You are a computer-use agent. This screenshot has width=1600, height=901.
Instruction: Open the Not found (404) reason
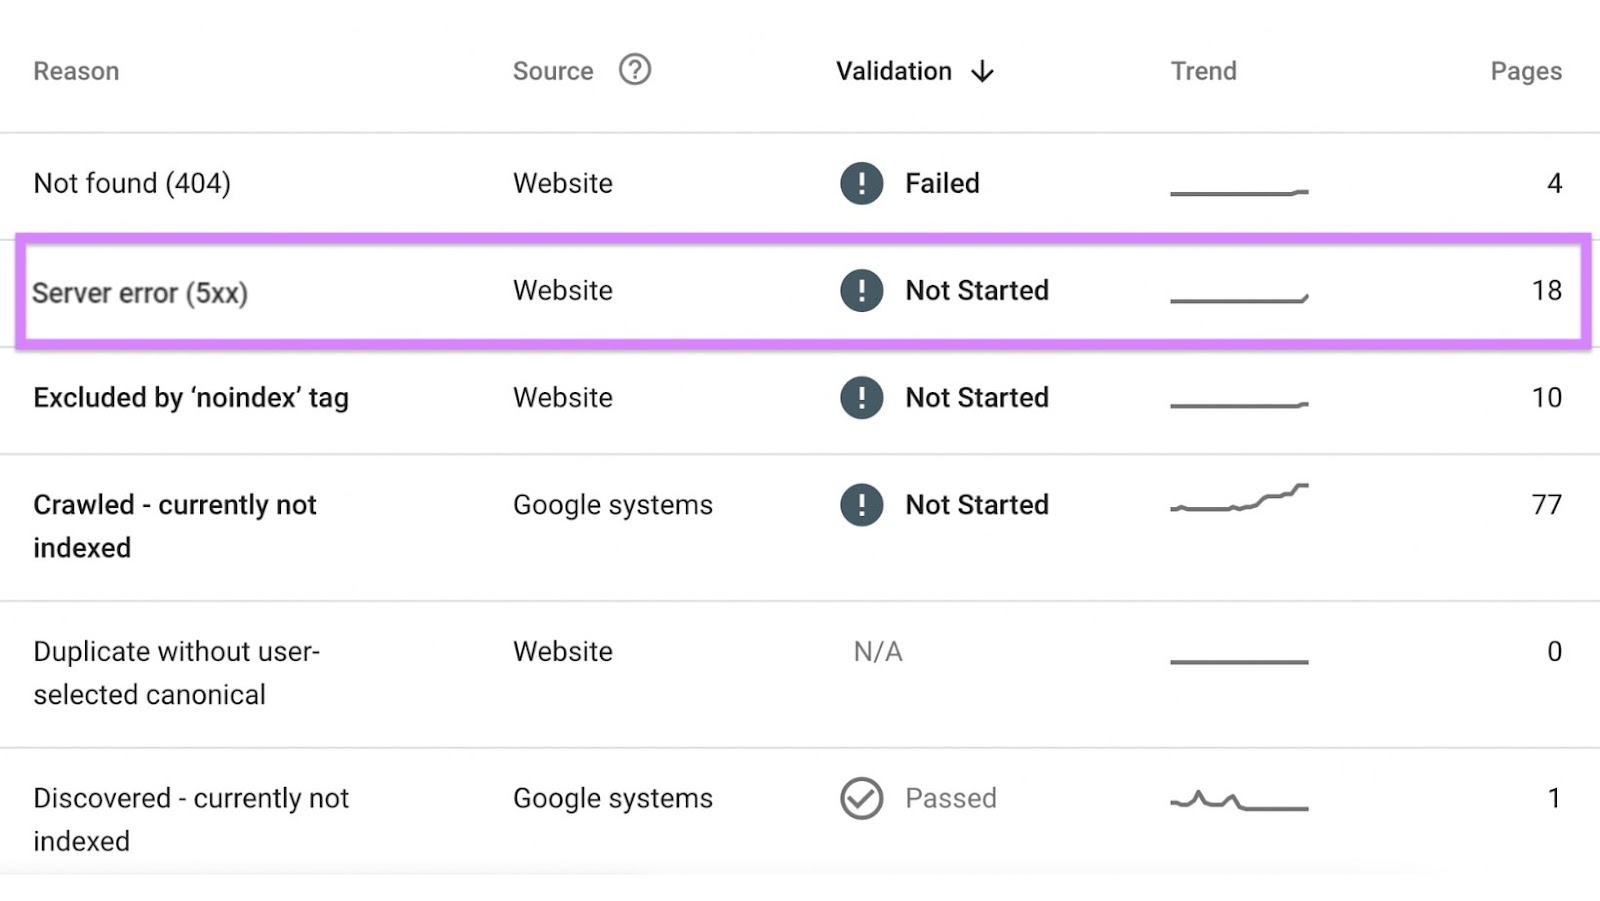tap(132, 183)
